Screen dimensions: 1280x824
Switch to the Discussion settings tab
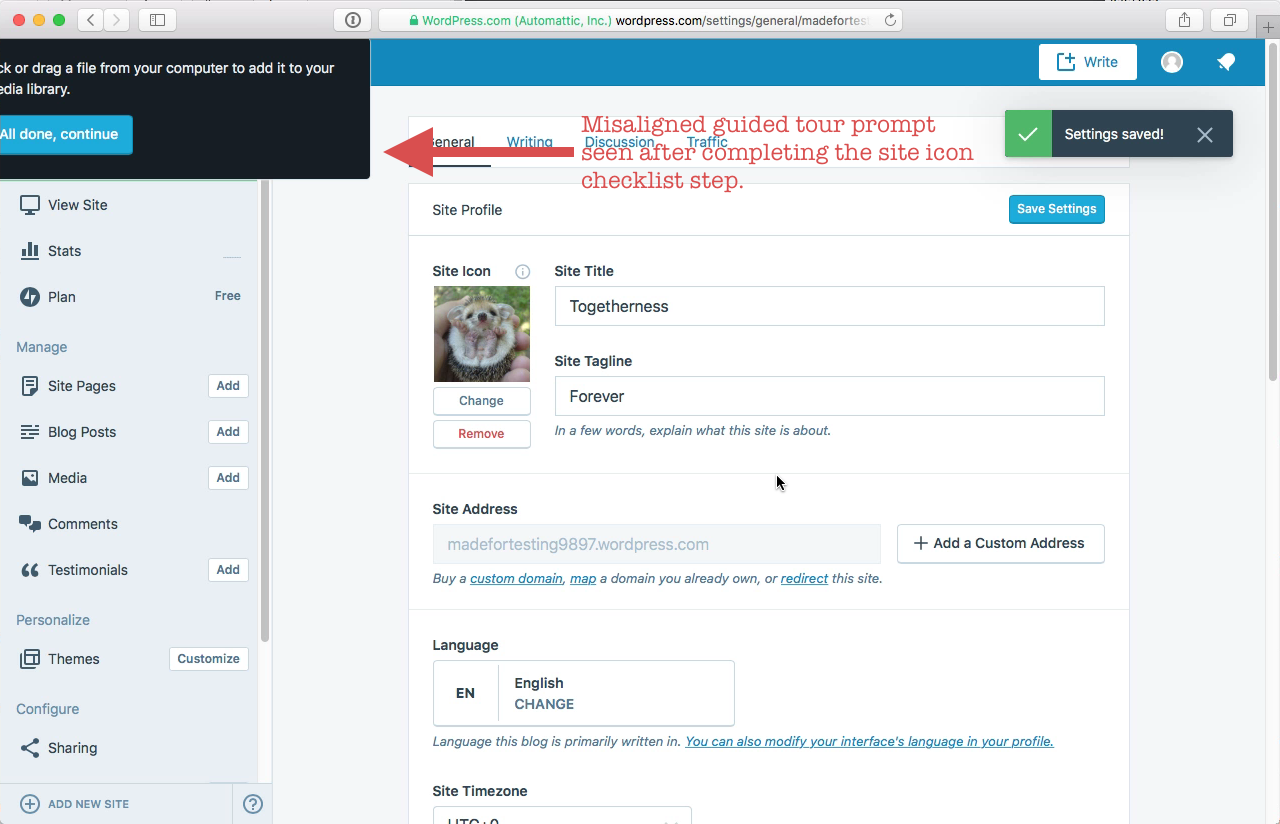619,142
